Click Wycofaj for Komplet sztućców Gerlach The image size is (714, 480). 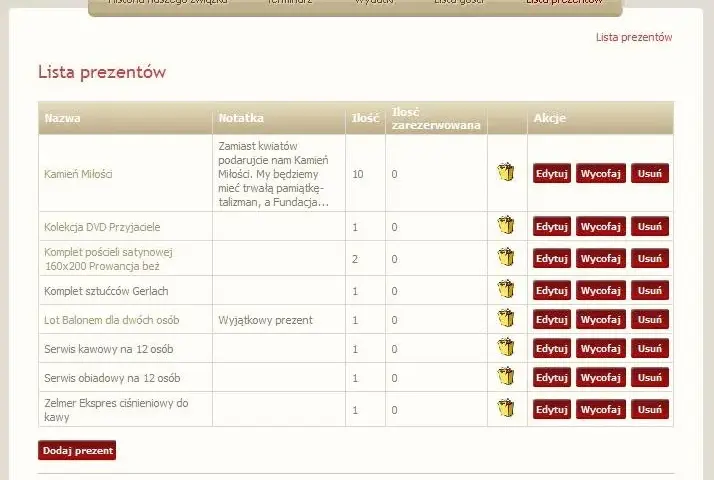[x=601, y=290]
